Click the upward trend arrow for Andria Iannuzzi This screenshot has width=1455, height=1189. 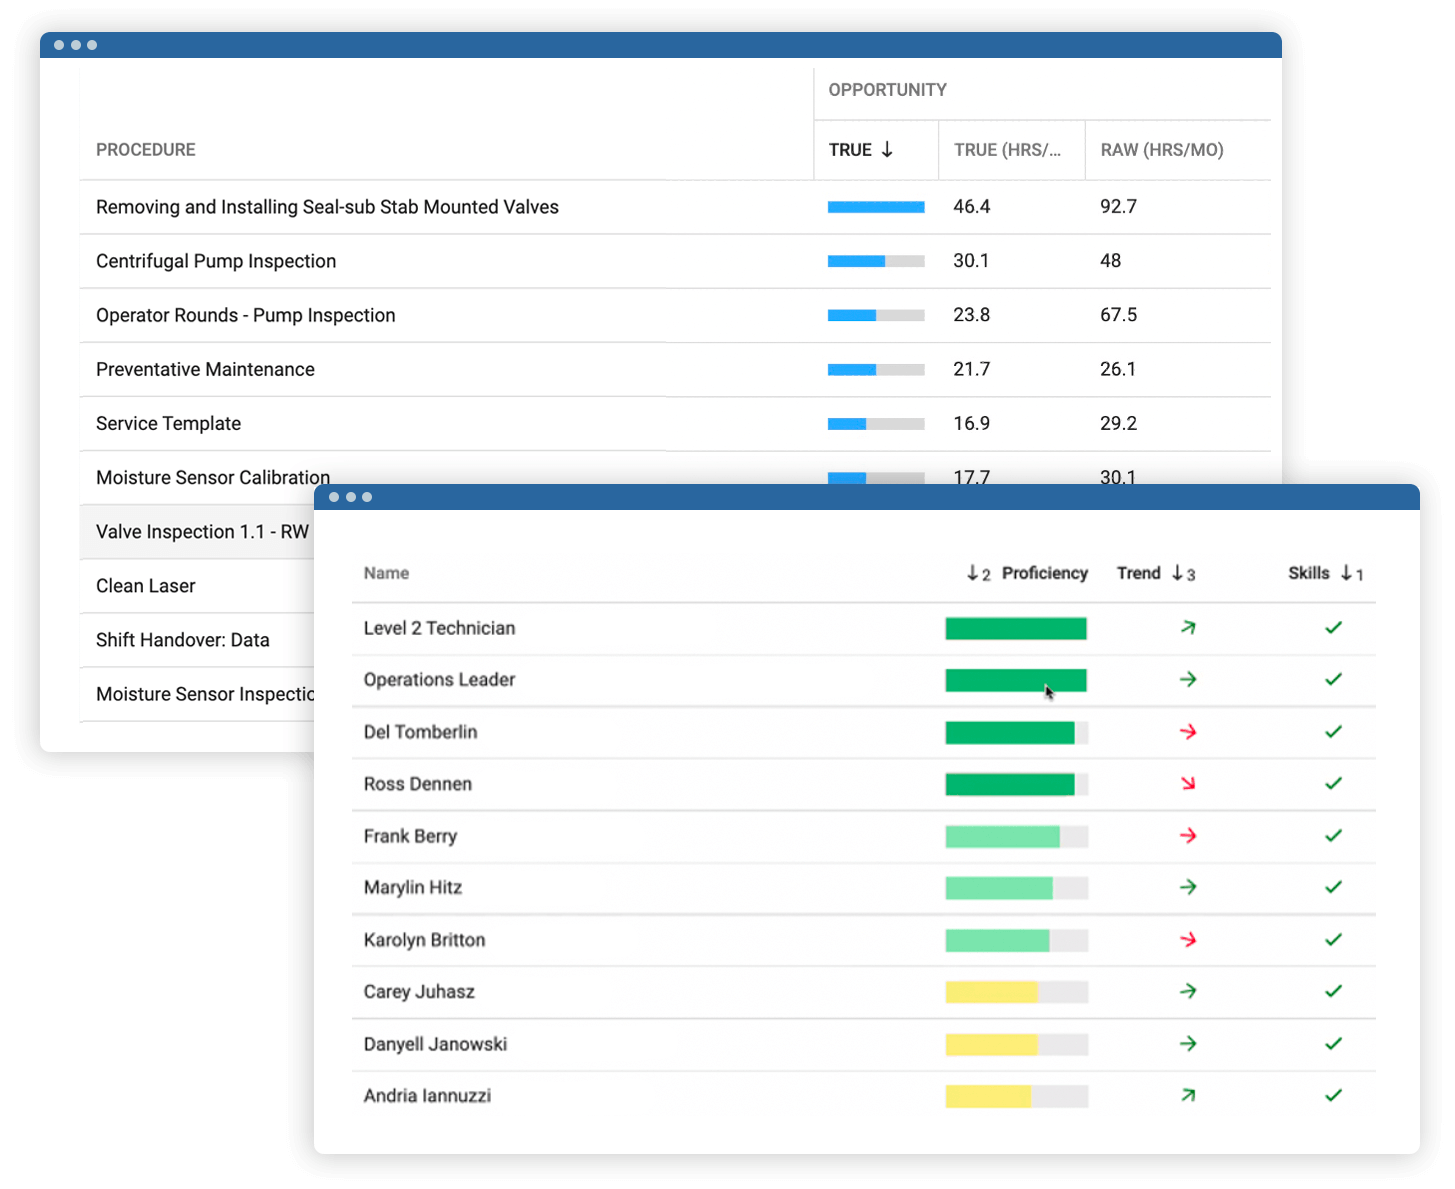[x=1188, y=1096]
